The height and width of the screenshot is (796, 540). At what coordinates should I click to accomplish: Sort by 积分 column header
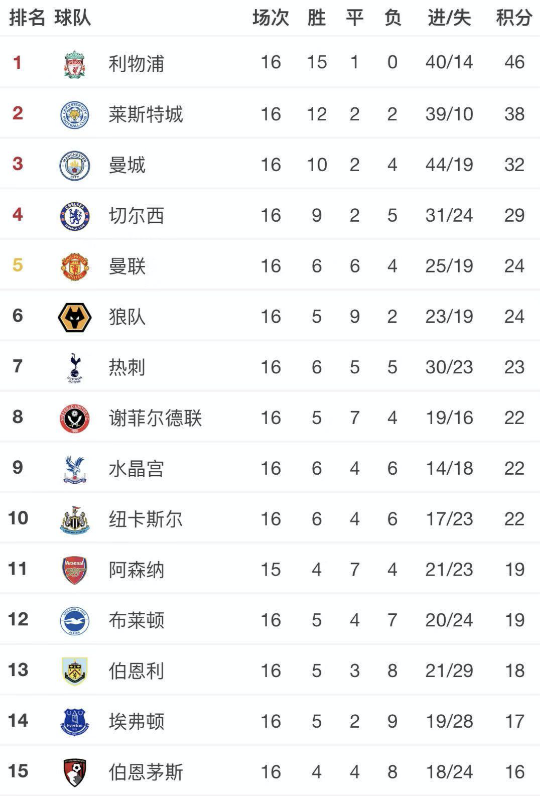point(514,18)
